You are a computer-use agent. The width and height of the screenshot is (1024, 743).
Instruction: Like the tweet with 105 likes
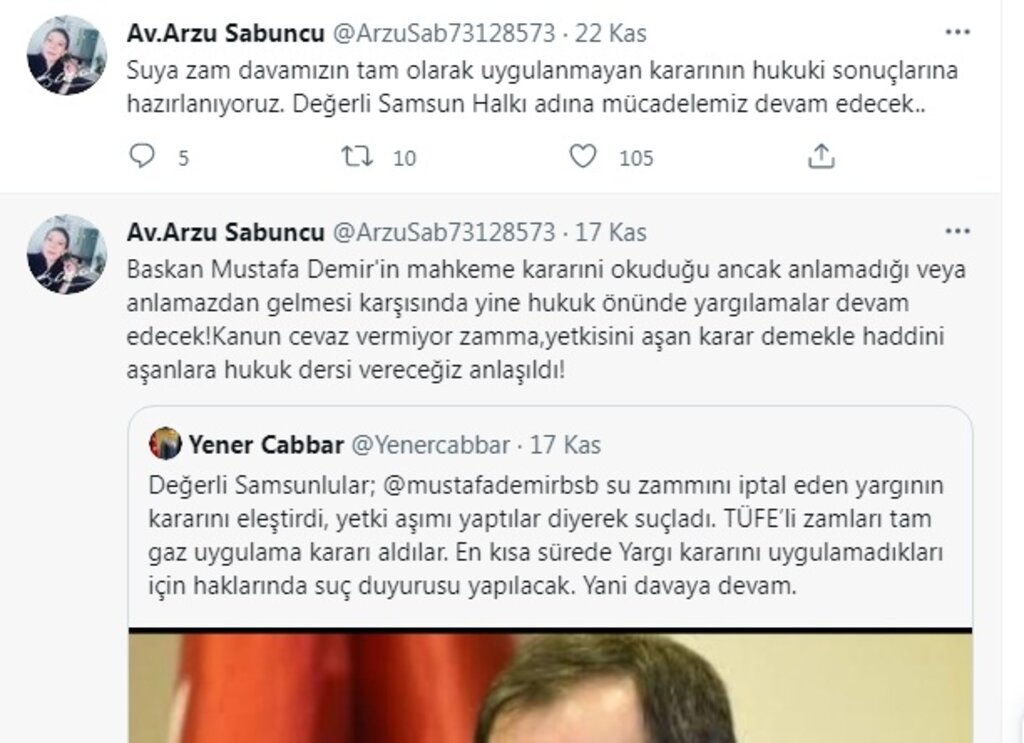[x=583, y=156]
